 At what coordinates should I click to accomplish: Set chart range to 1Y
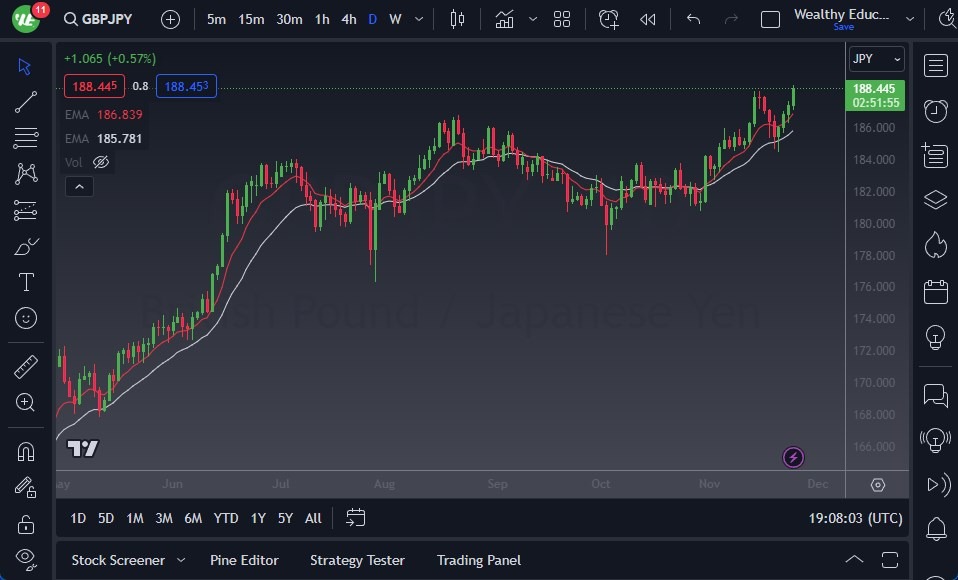pos(257,518)
